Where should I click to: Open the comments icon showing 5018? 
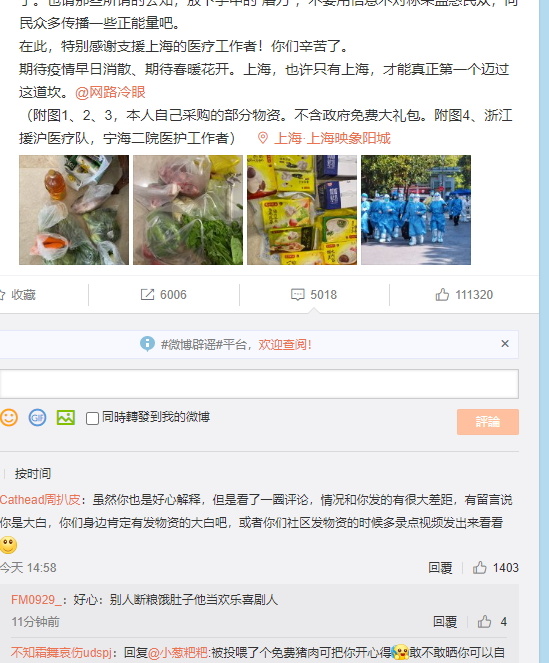coord(297,295)
